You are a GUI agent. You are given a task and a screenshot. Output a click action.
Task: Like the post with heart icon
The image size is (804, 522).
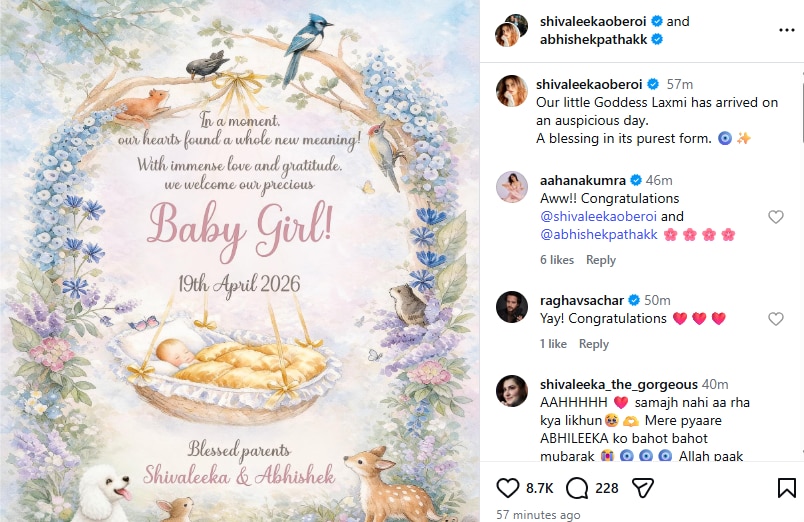pos(508,487)
